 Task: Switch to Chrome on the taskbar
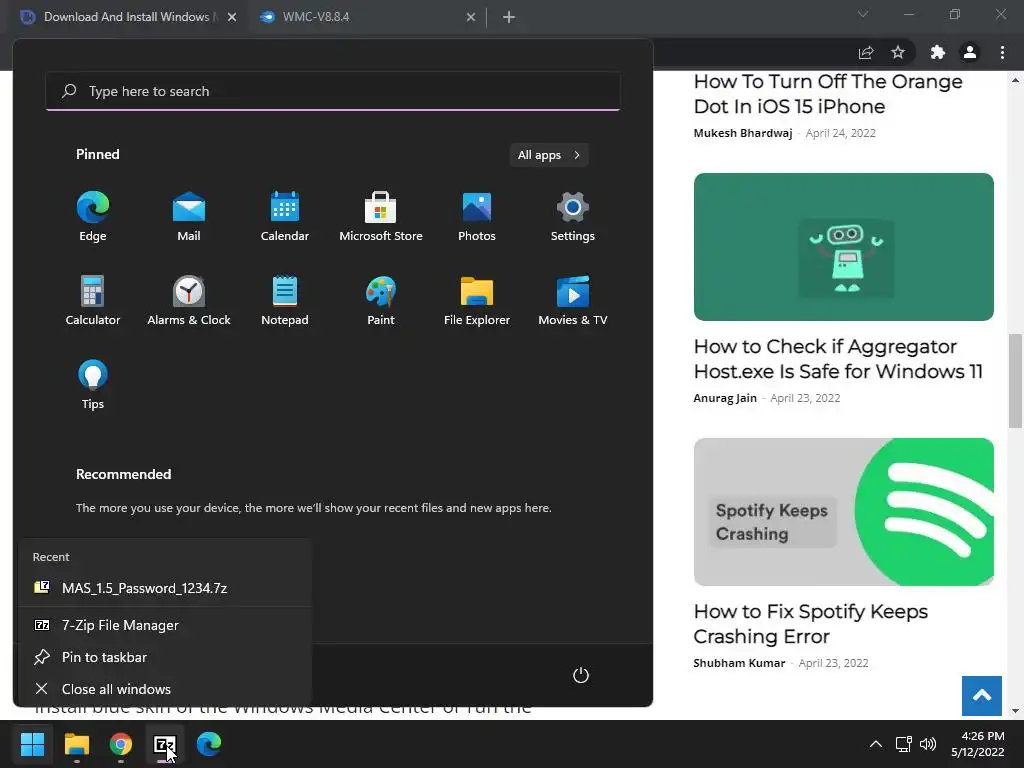[x=121, y=744]
